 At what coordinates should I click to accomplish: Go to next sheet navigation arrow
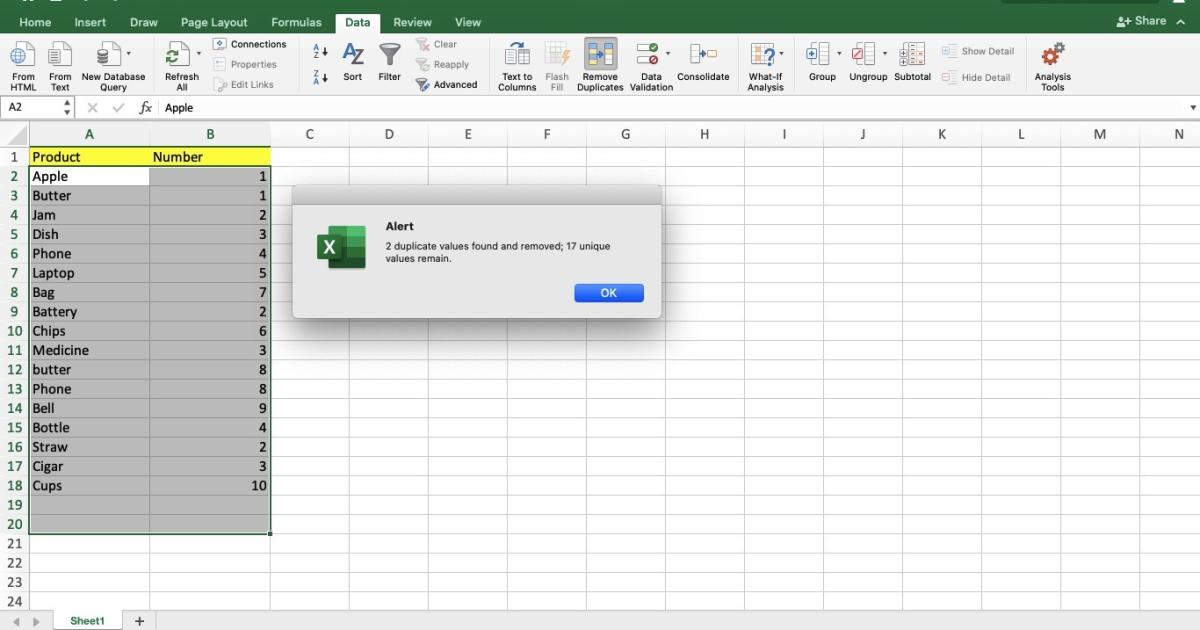point(37,622)
